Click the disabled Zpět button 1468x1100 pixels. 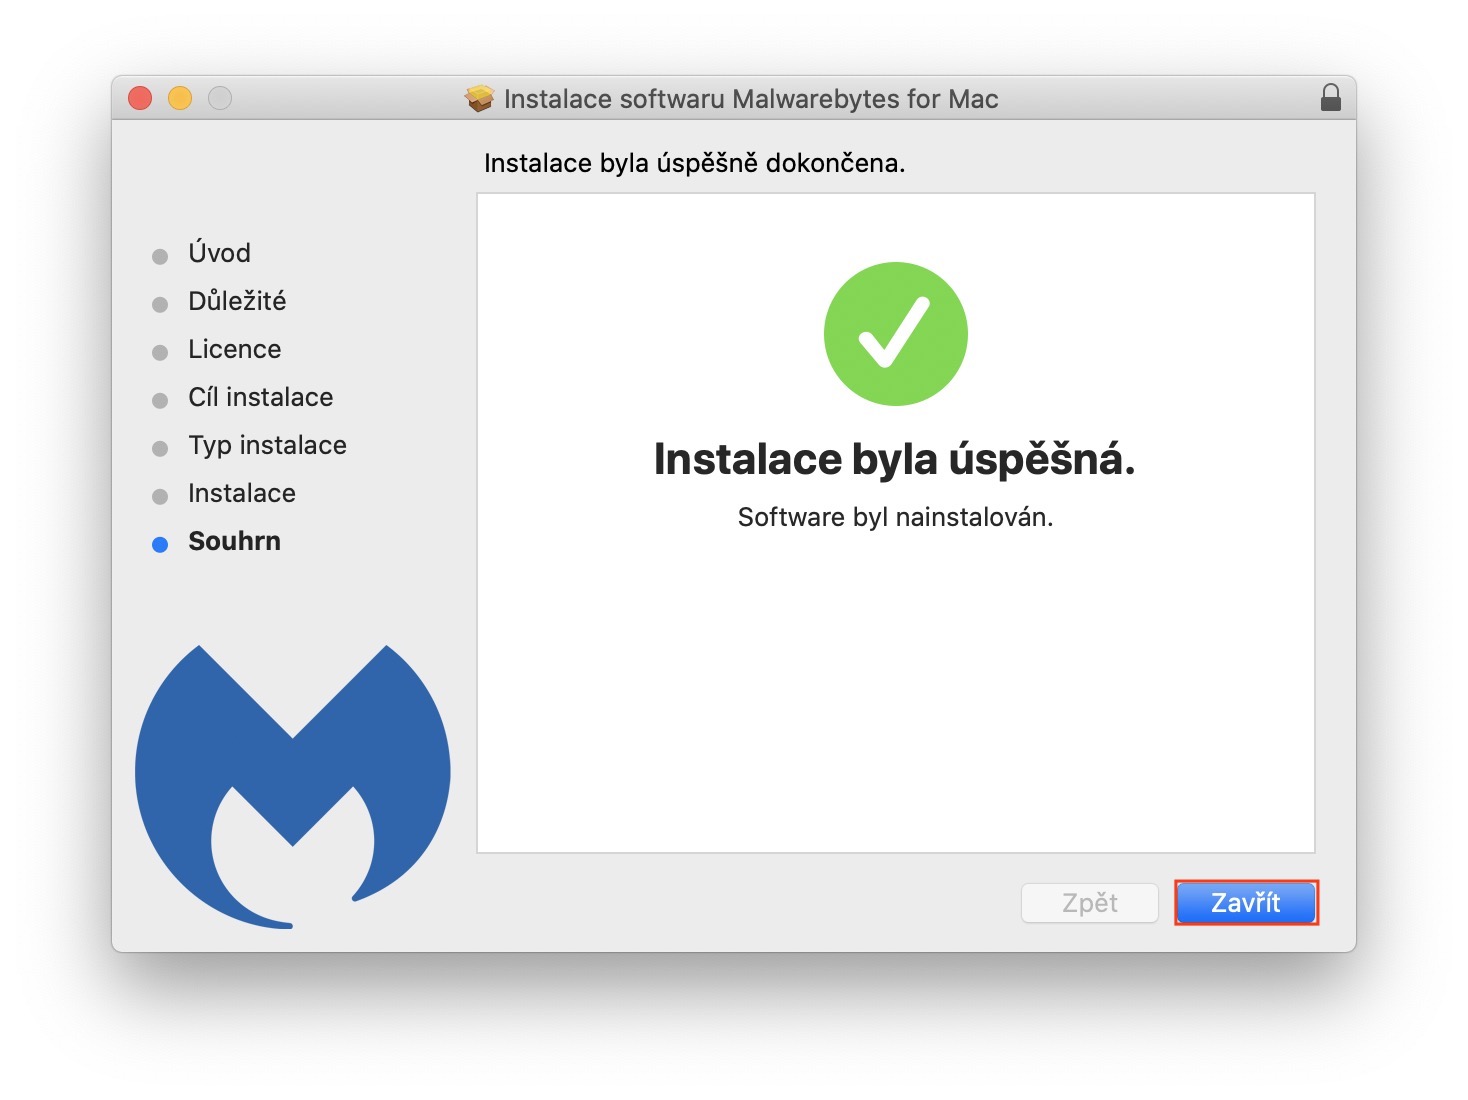(1090, 903)
